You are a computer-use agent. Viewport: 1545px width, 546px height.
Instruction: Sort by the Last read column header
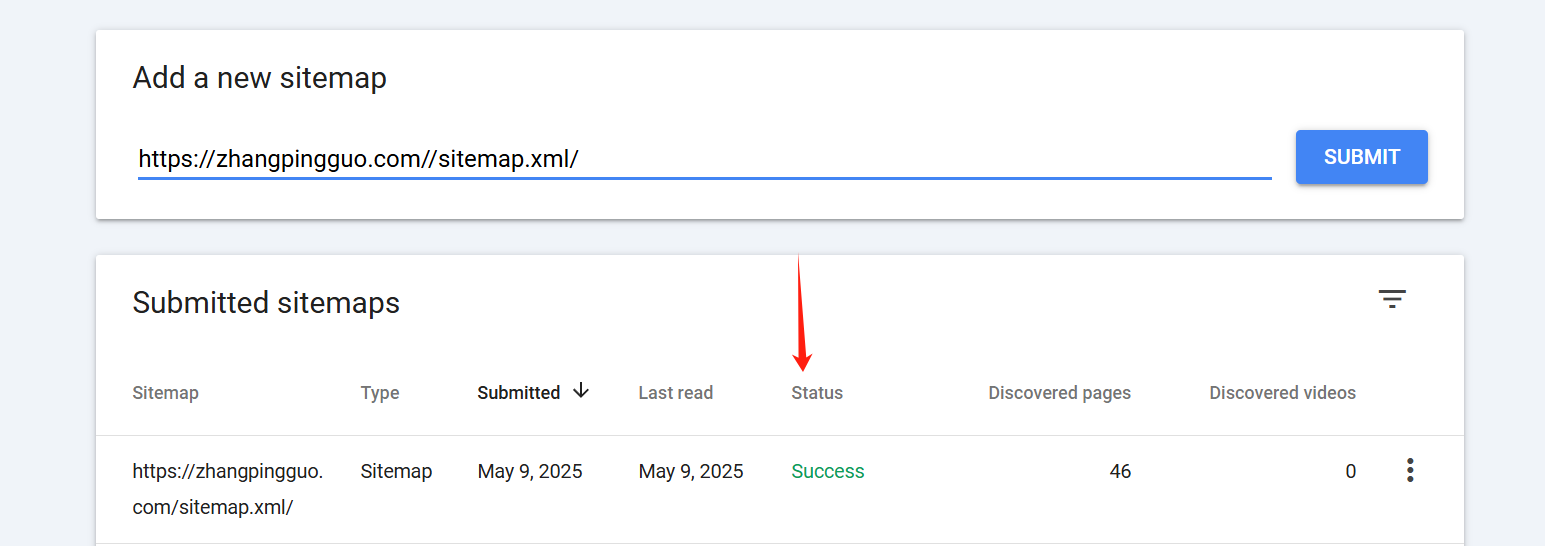pyautogui.click(x=676, y=393)
